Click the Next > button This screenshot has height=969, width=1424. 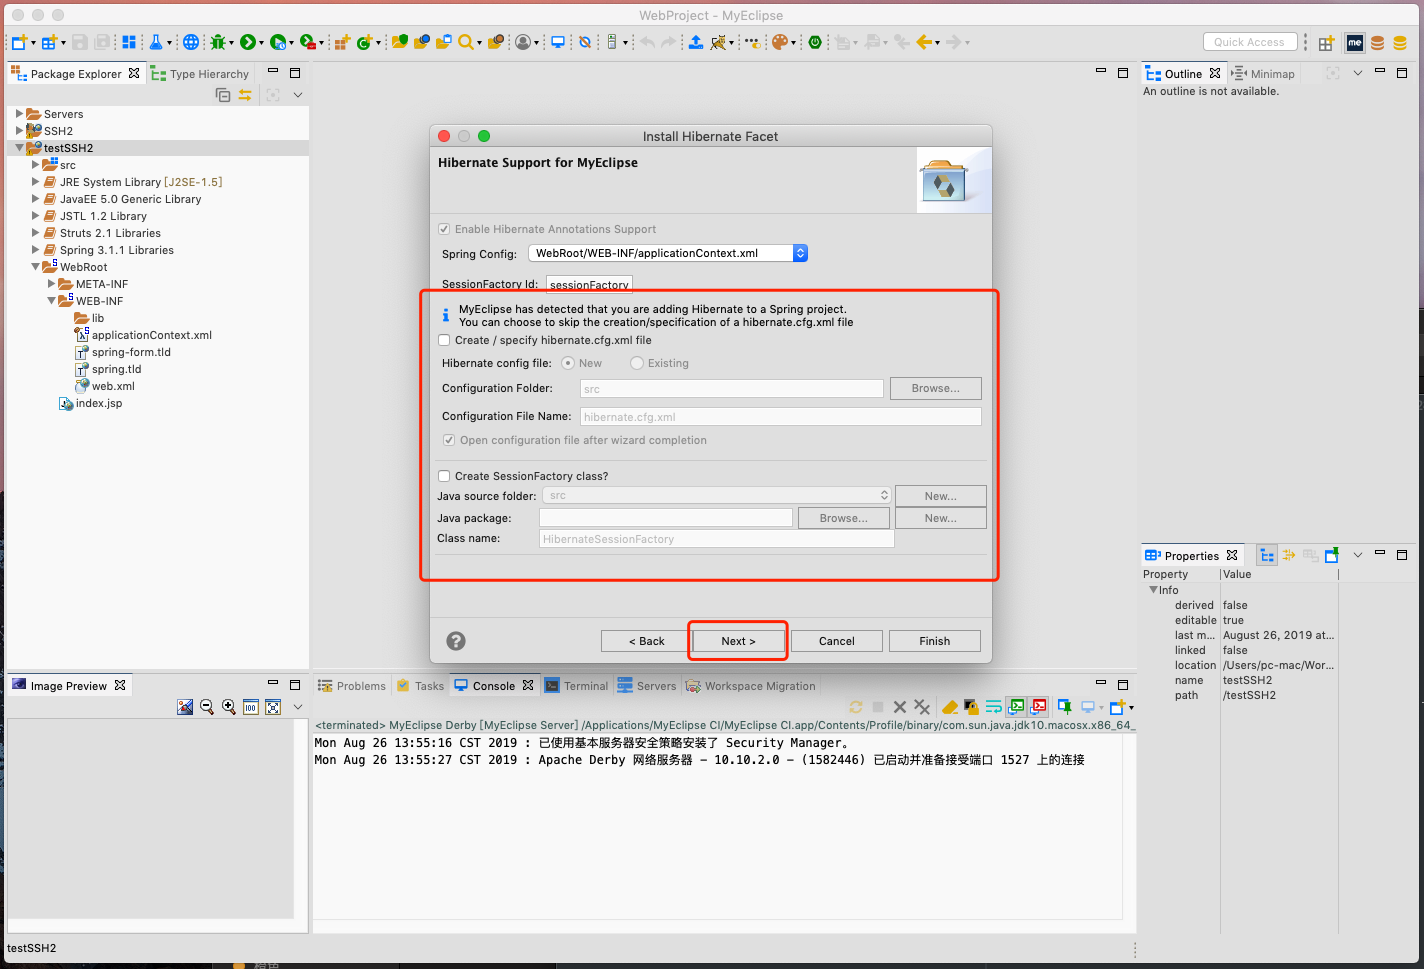pyautogui.click(x=738, y=641)
